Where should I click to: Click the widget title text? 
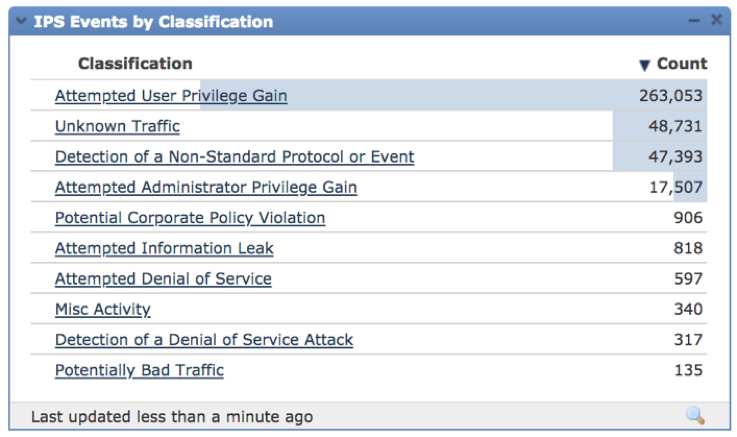click(x=153, y=21)
